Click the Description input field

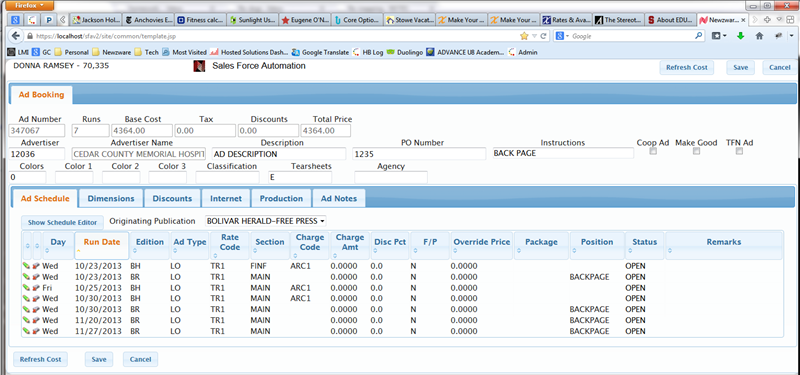pos(279,154)
